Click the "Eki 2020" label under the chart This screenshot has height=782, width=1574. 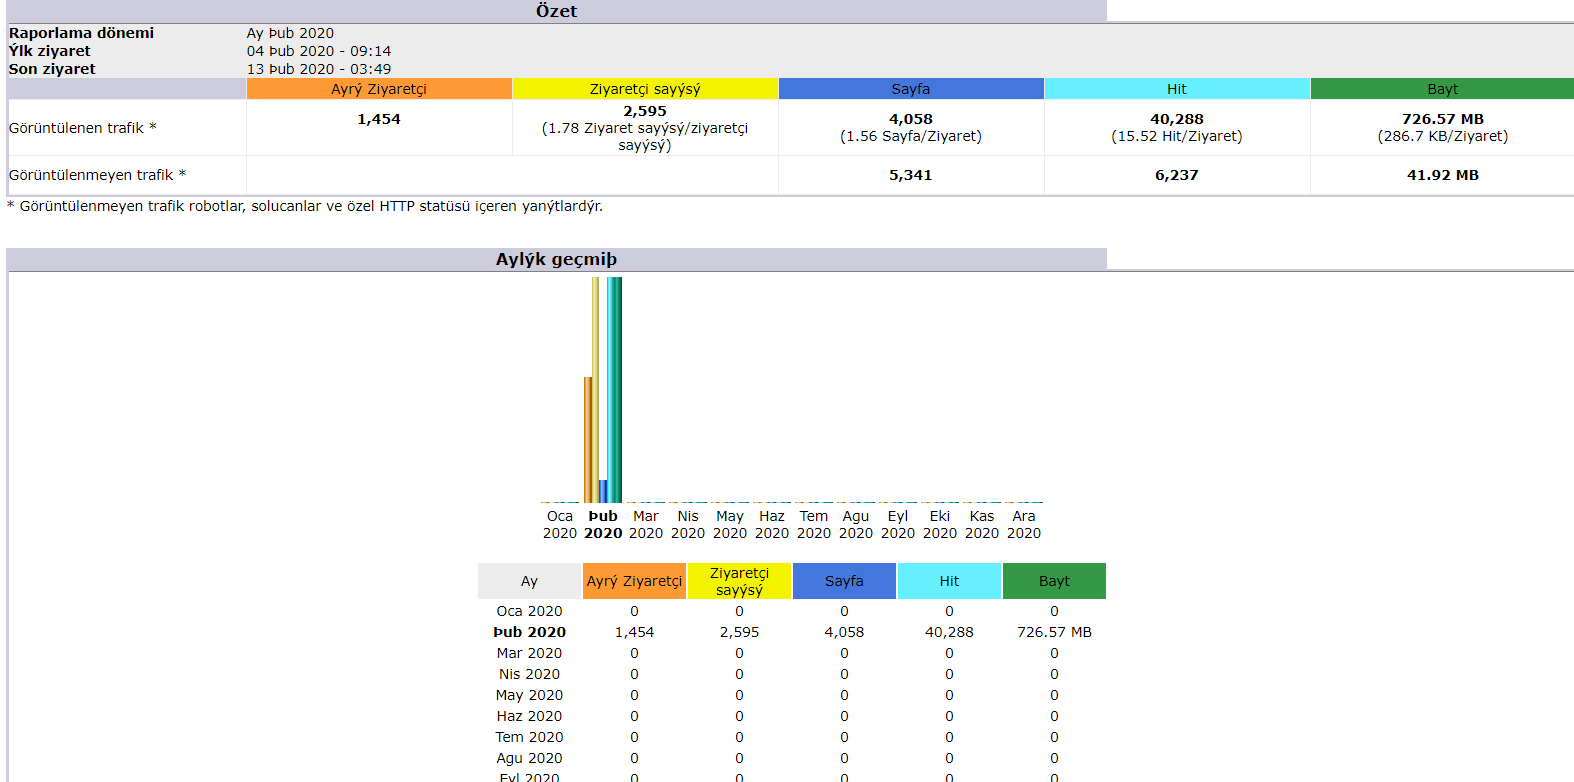point(940,525)
